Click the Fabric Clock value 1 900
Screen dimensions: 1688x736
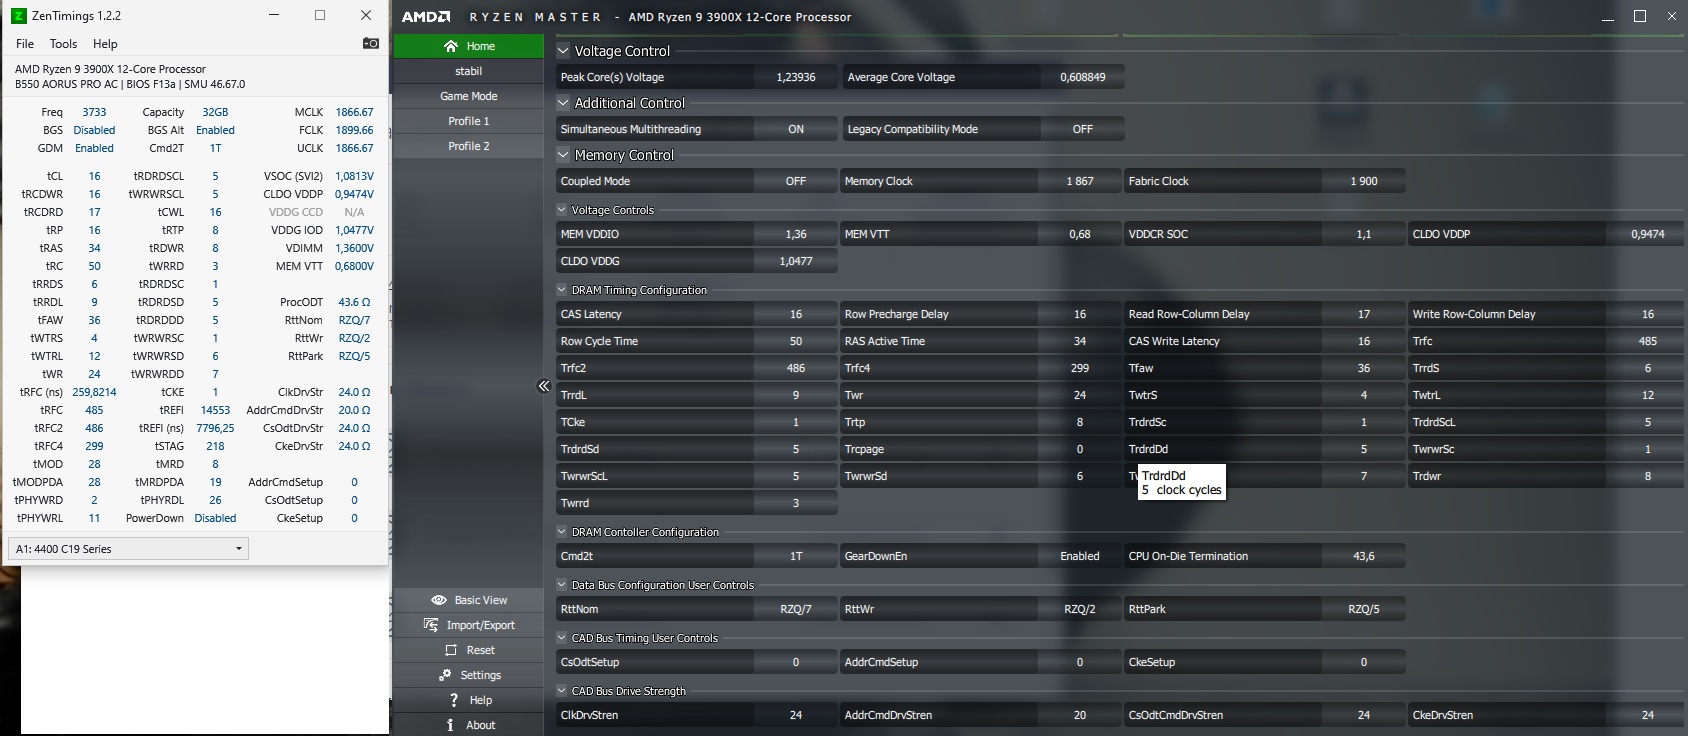1364,181
